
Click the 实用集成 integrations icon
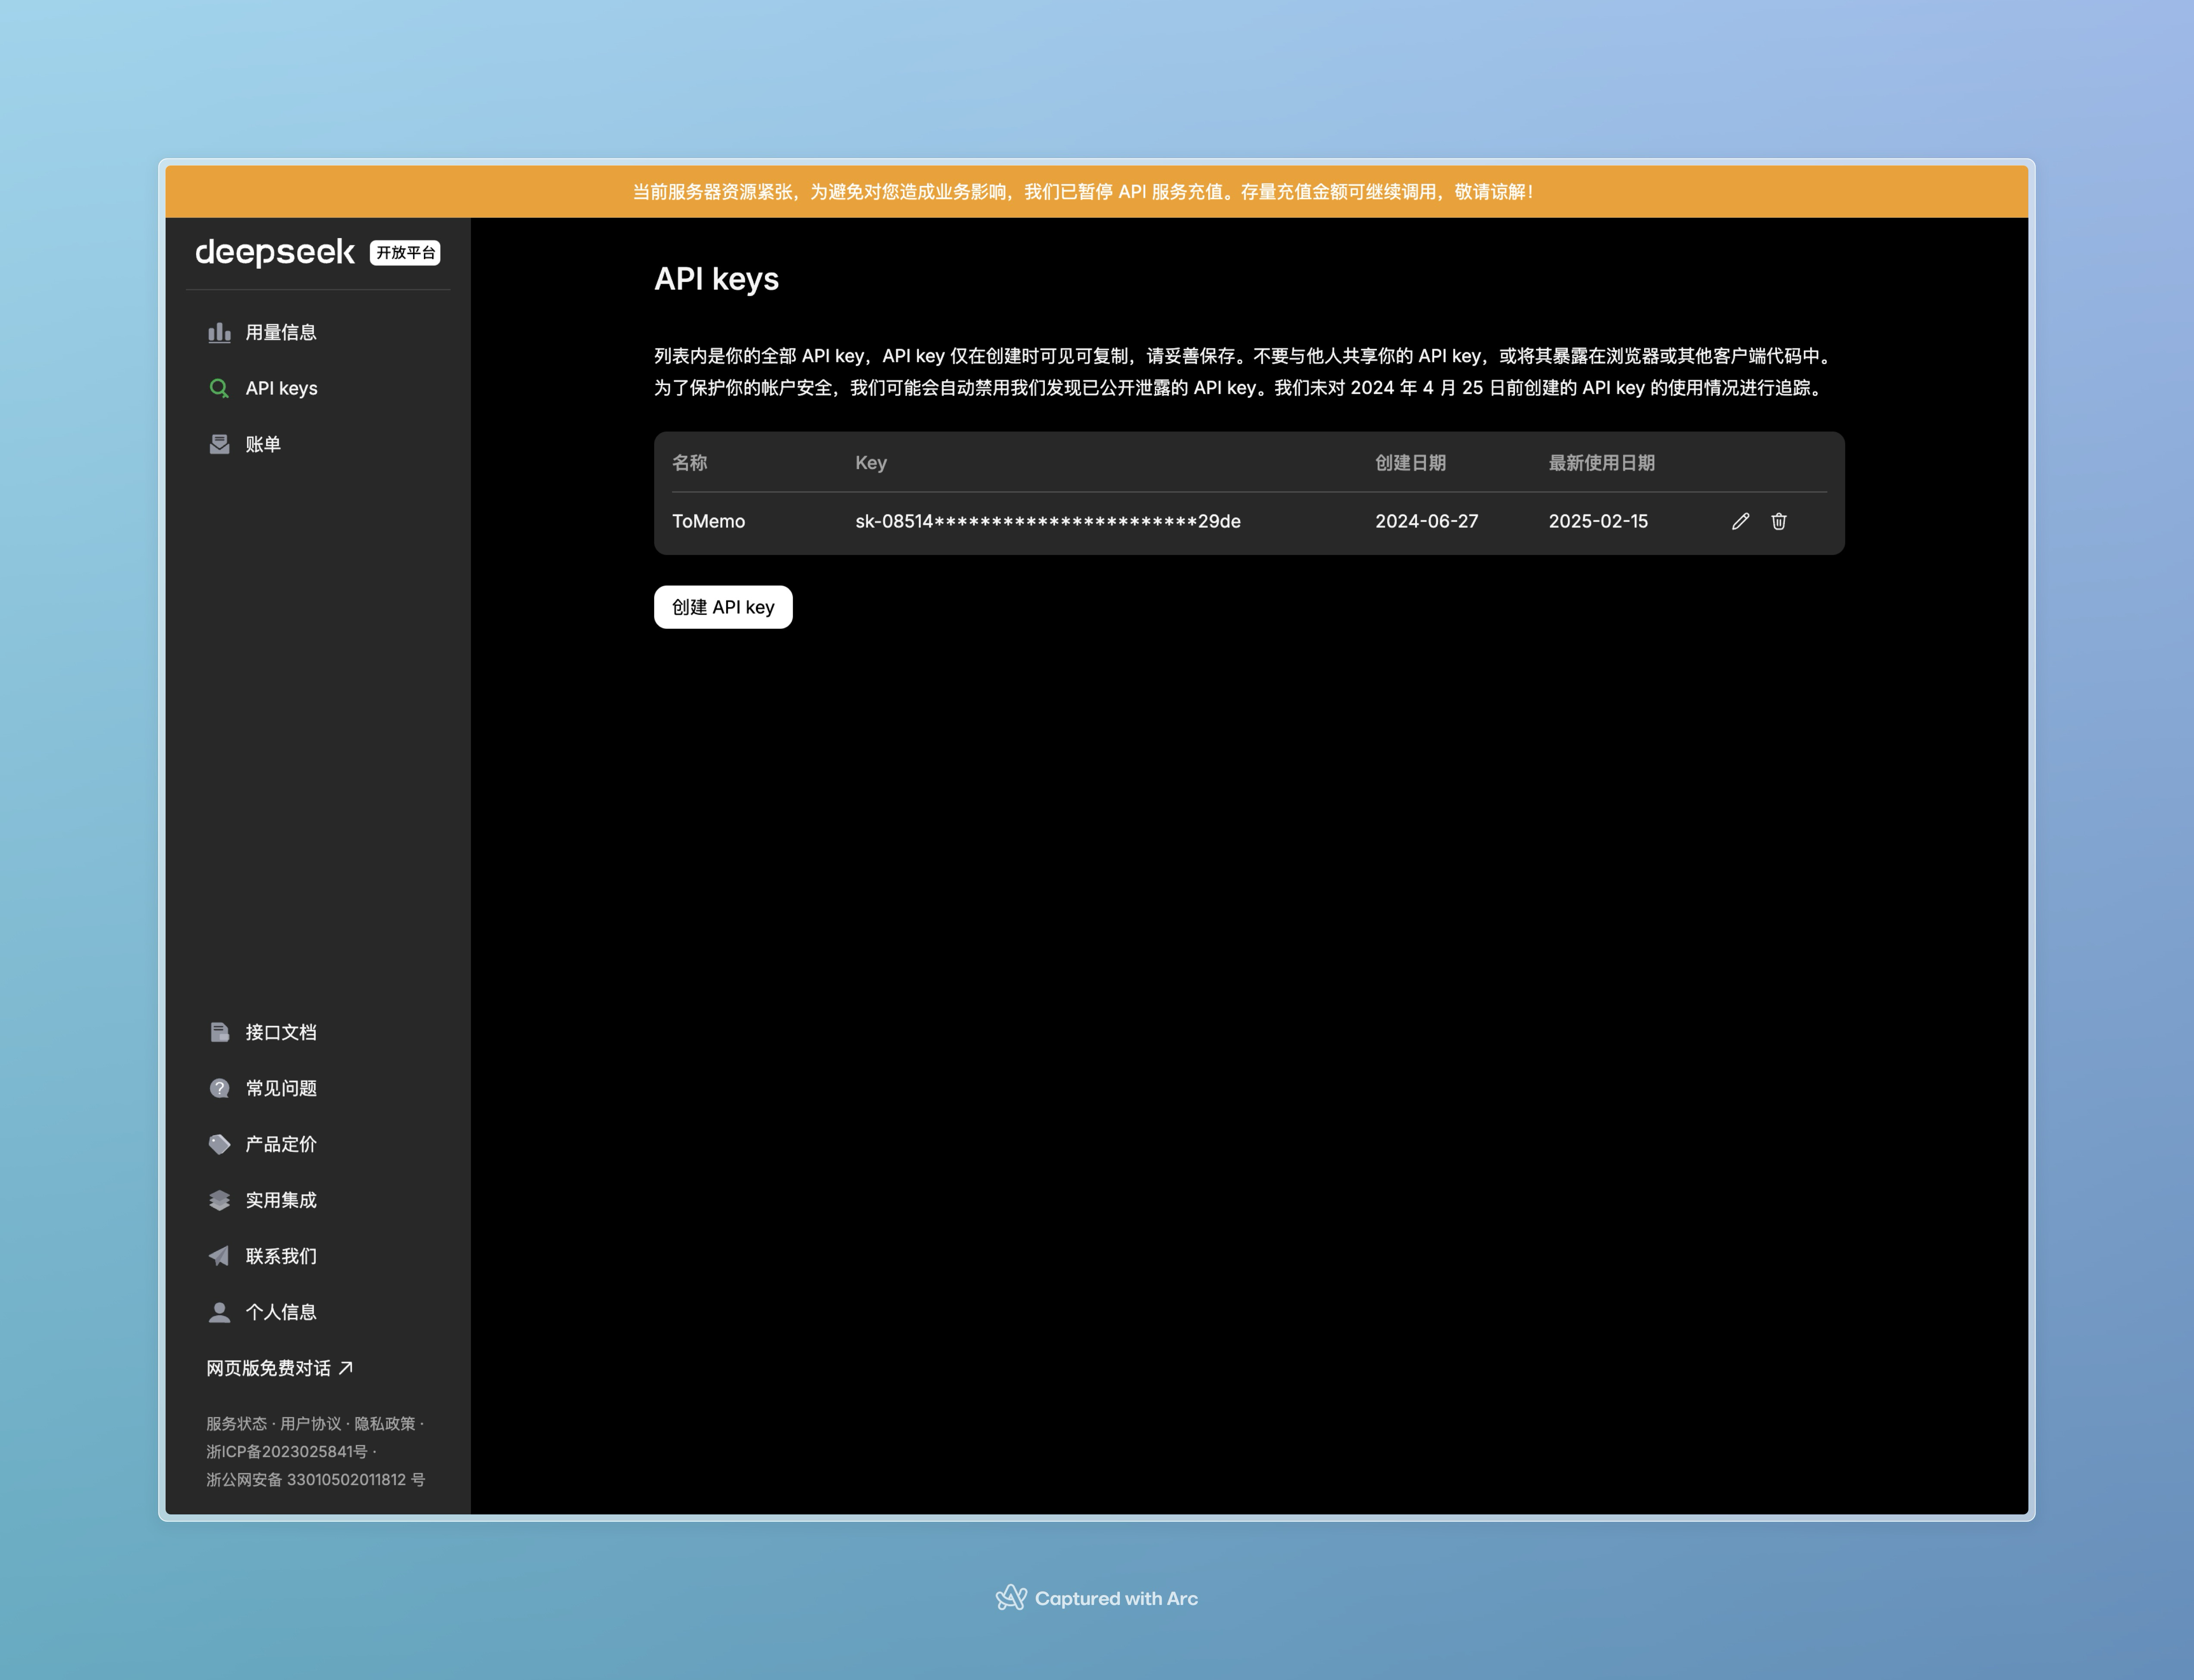point(215,1200)
